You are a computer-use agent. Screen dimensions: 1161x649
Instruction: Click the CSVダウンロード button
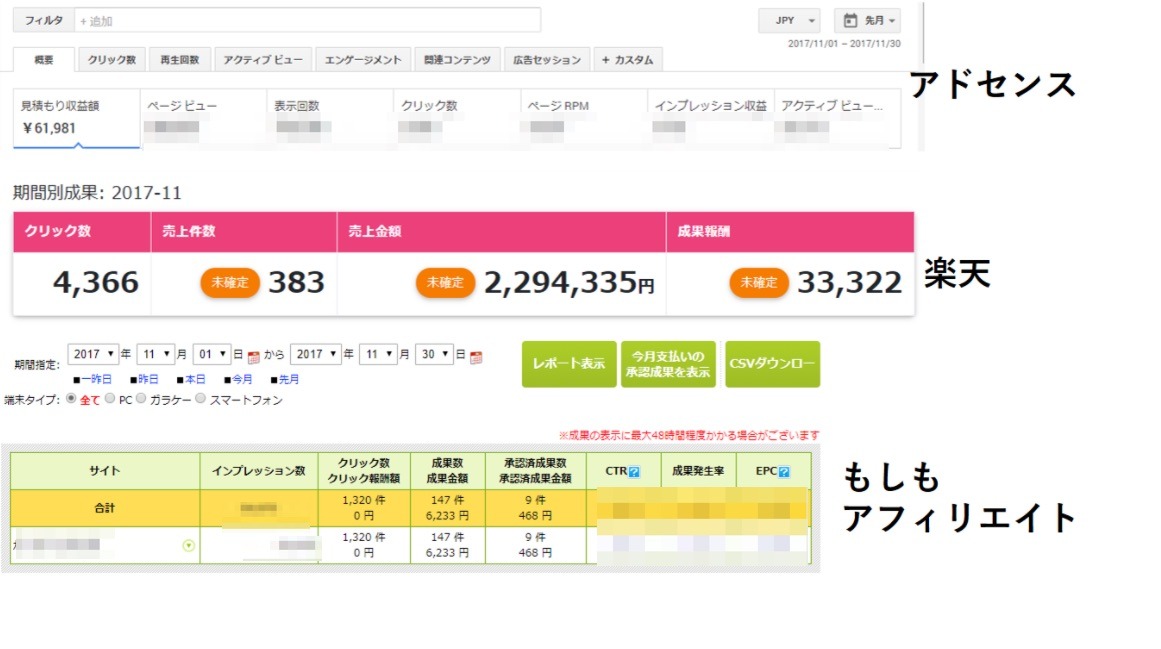coord(772,364)
